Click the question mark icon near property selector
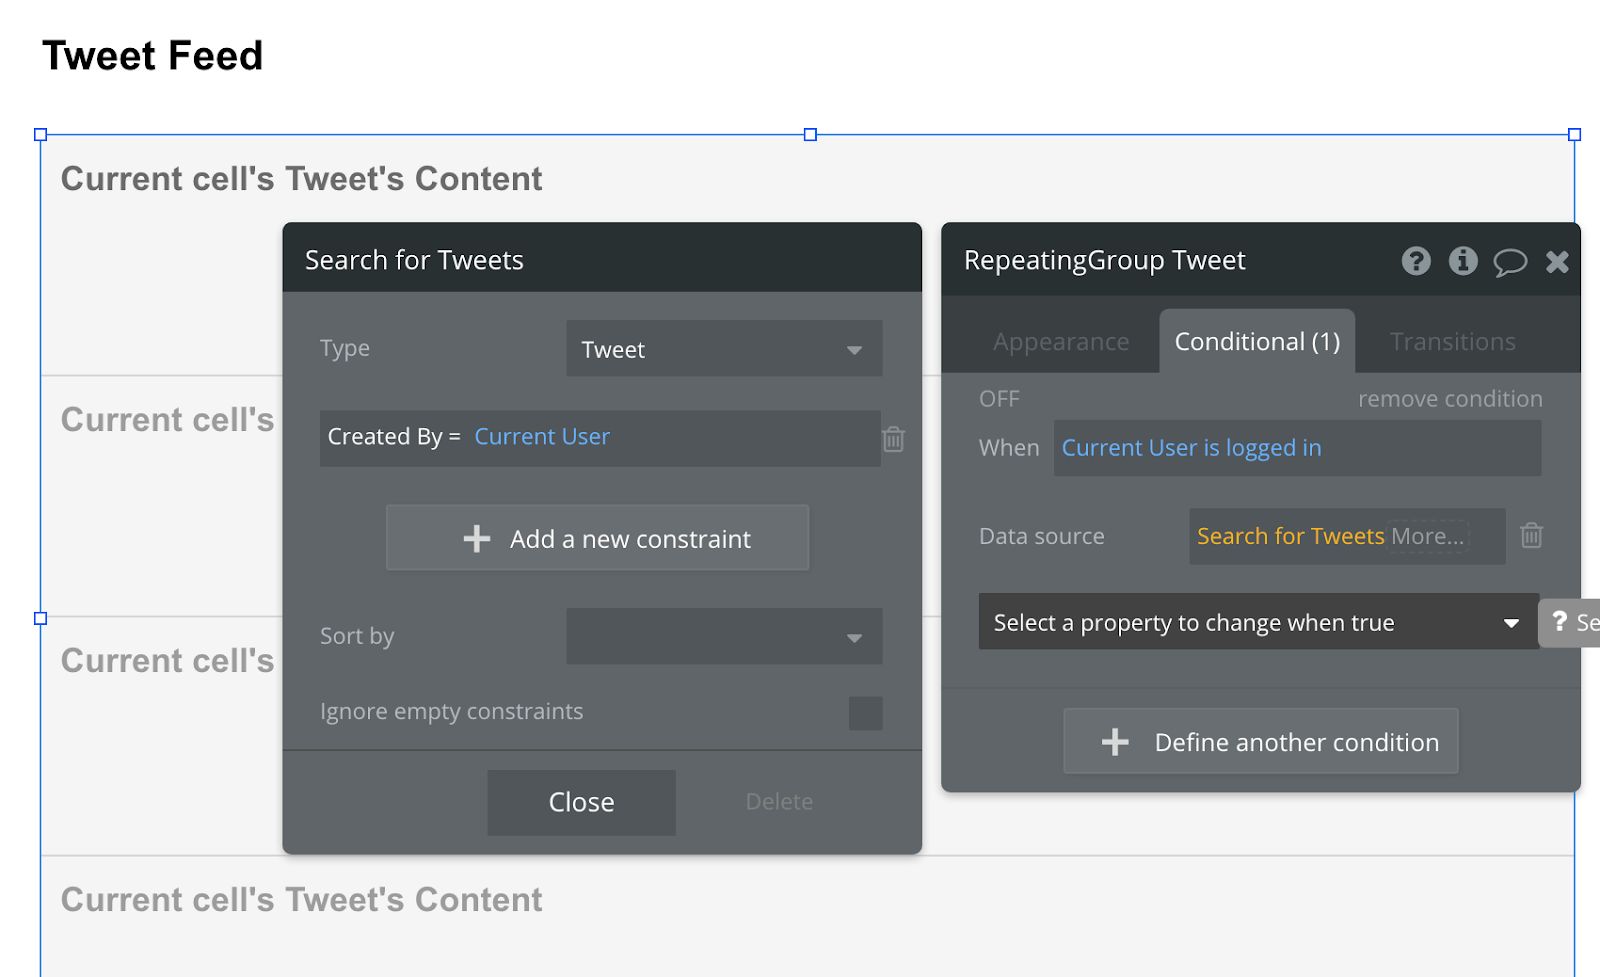 pyautogui.click(x=1559, y=622)
